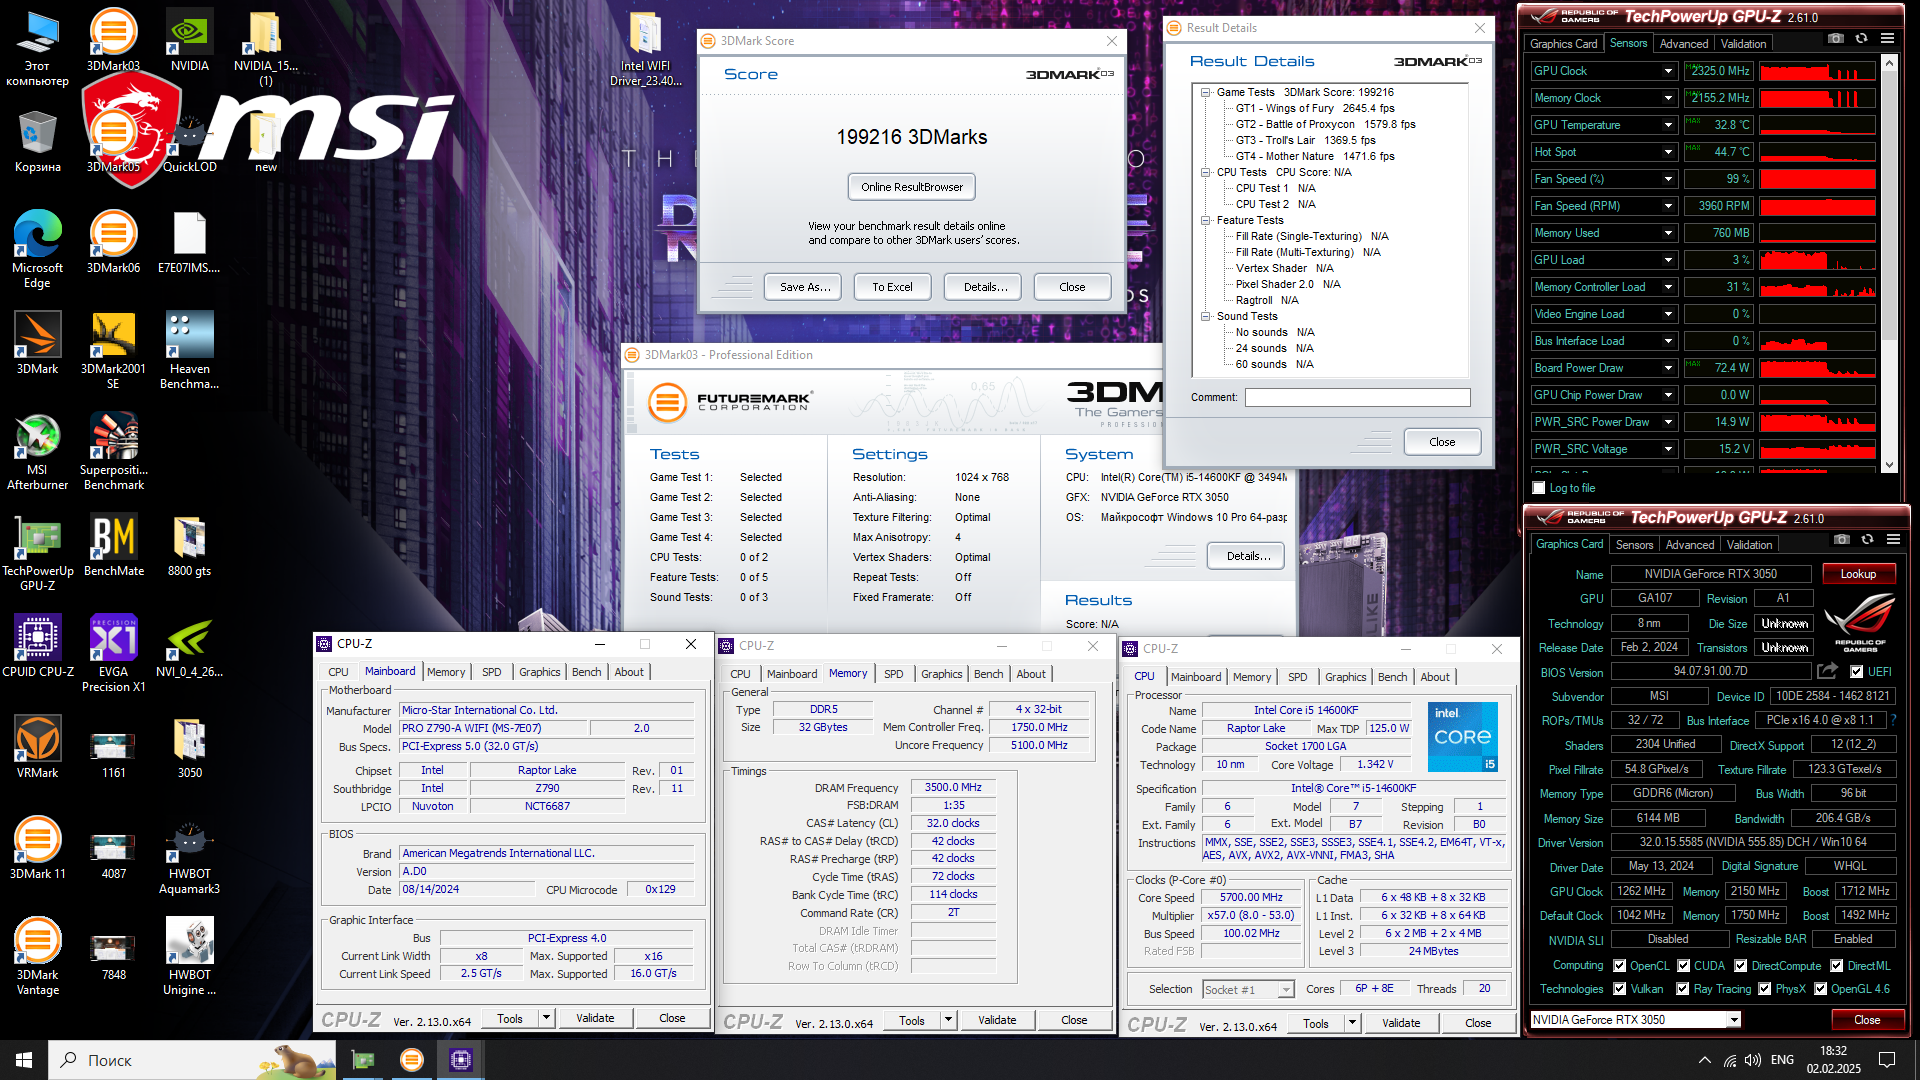
Task: Open TechPowerUp GPU-Z desktop icon
Action: [x=37, y=552]
